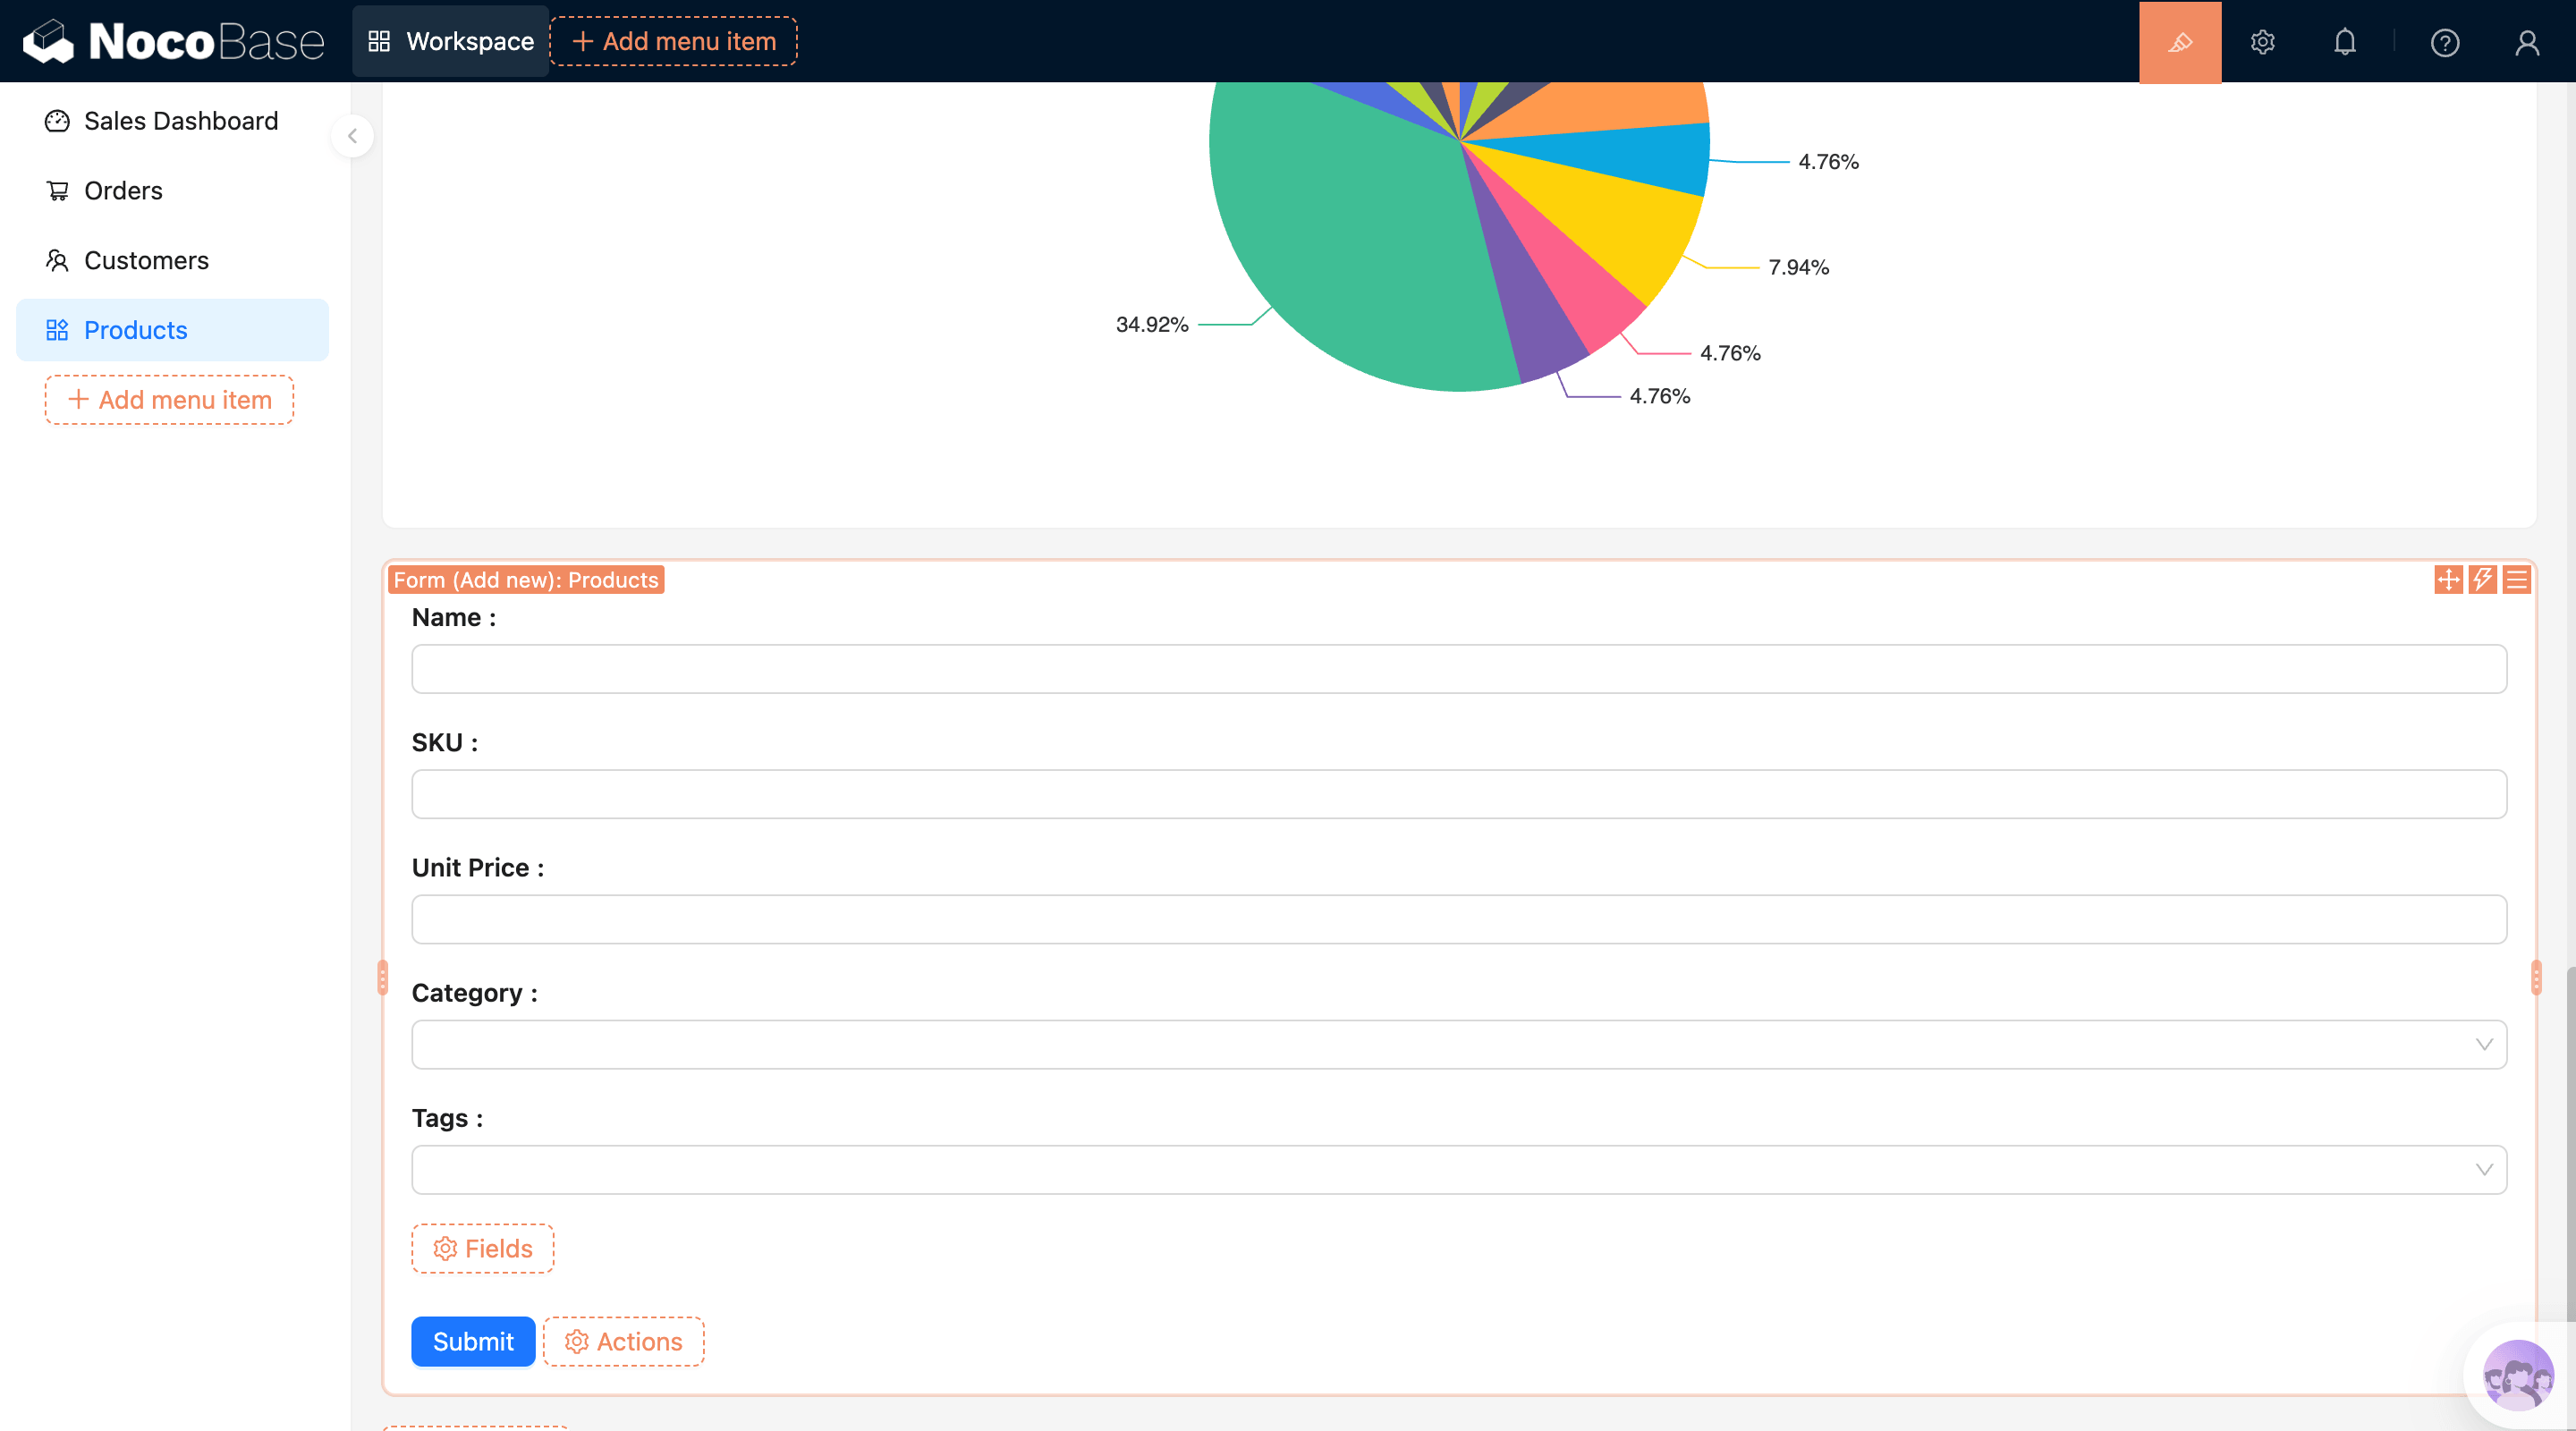The height and width of the screenshot is (1431, 2576).
Task: Expand the Tags dropdown
Action: tap(1458, 1169)
